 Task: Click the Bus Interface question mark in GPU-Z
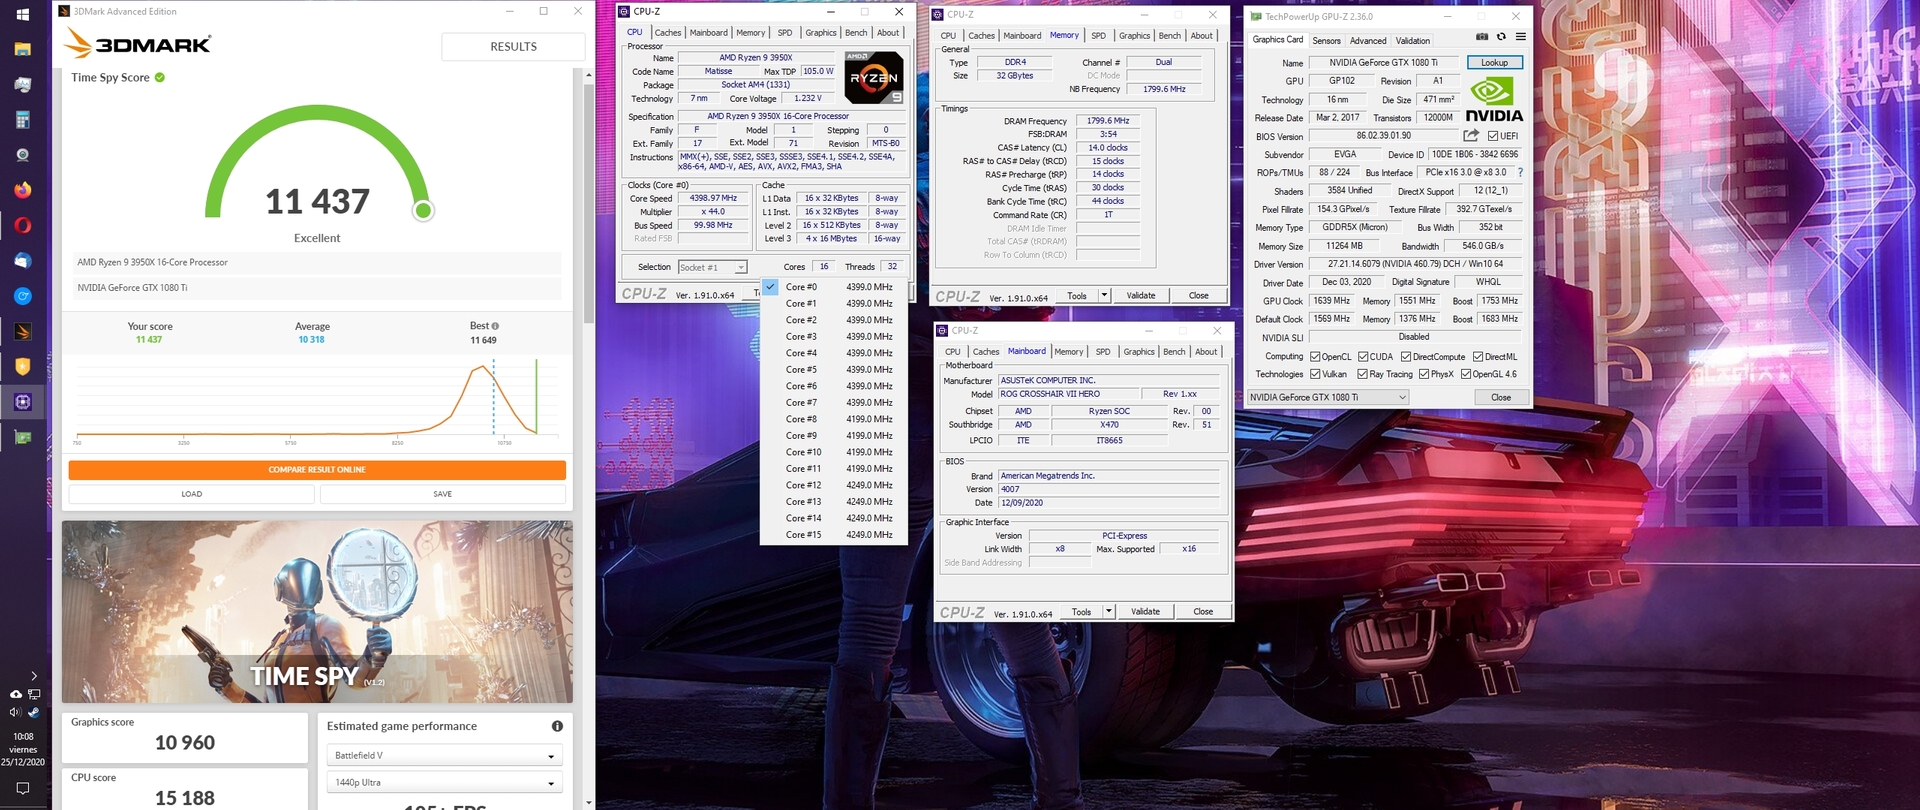(1520, 172)
